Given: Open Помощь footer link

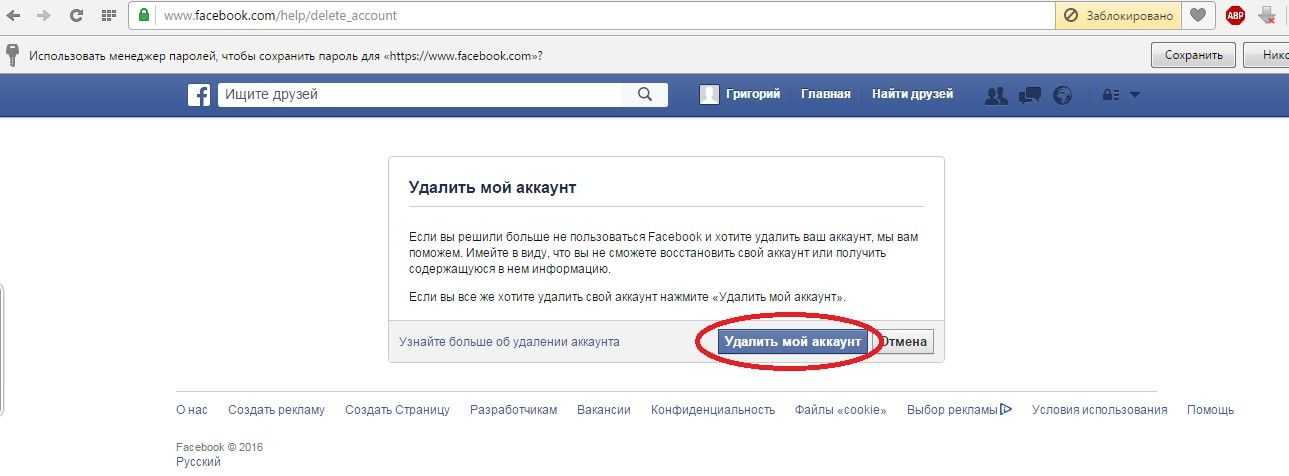Looking at the screenshot, I should point(1210,410).
